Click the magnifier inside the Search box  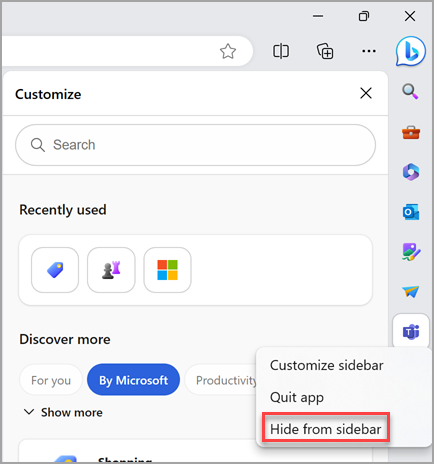pos(38,145)
